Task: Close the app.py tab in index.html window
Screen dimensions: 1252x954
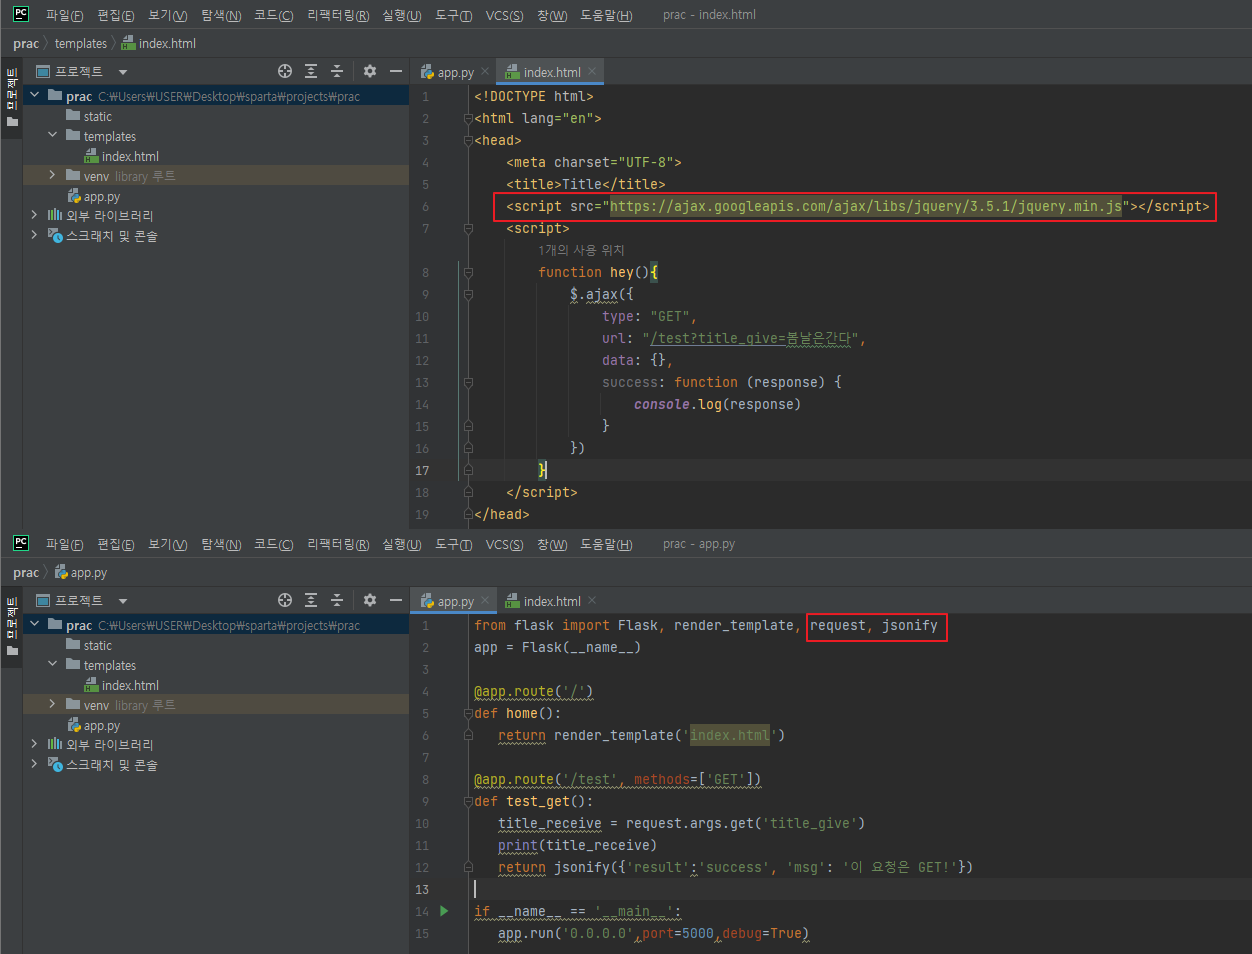Action: (x=485, y=71)
